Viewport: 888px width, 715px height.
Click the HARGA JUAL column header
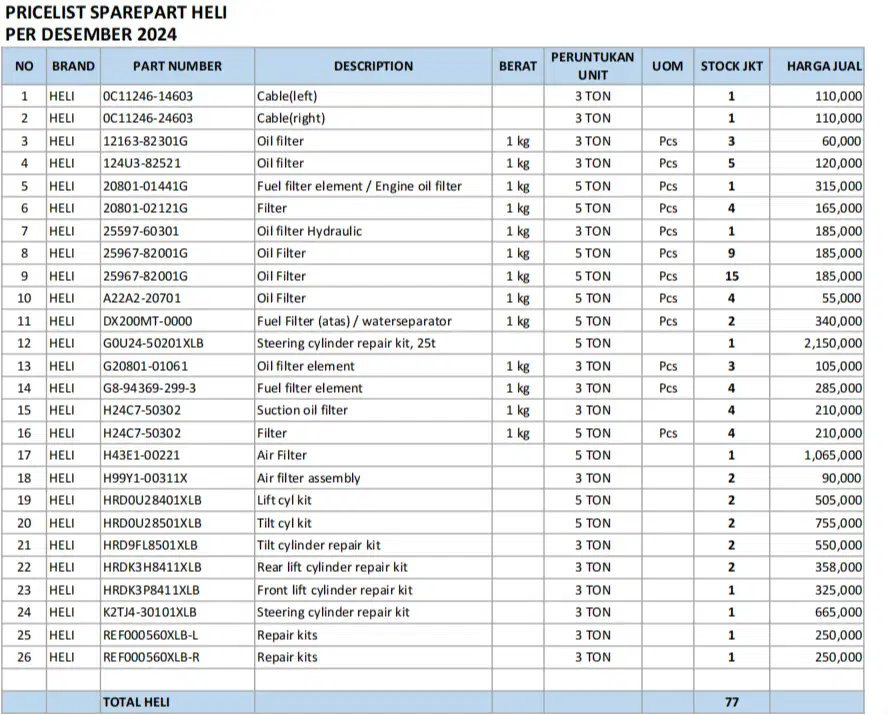tap(824, 66)
